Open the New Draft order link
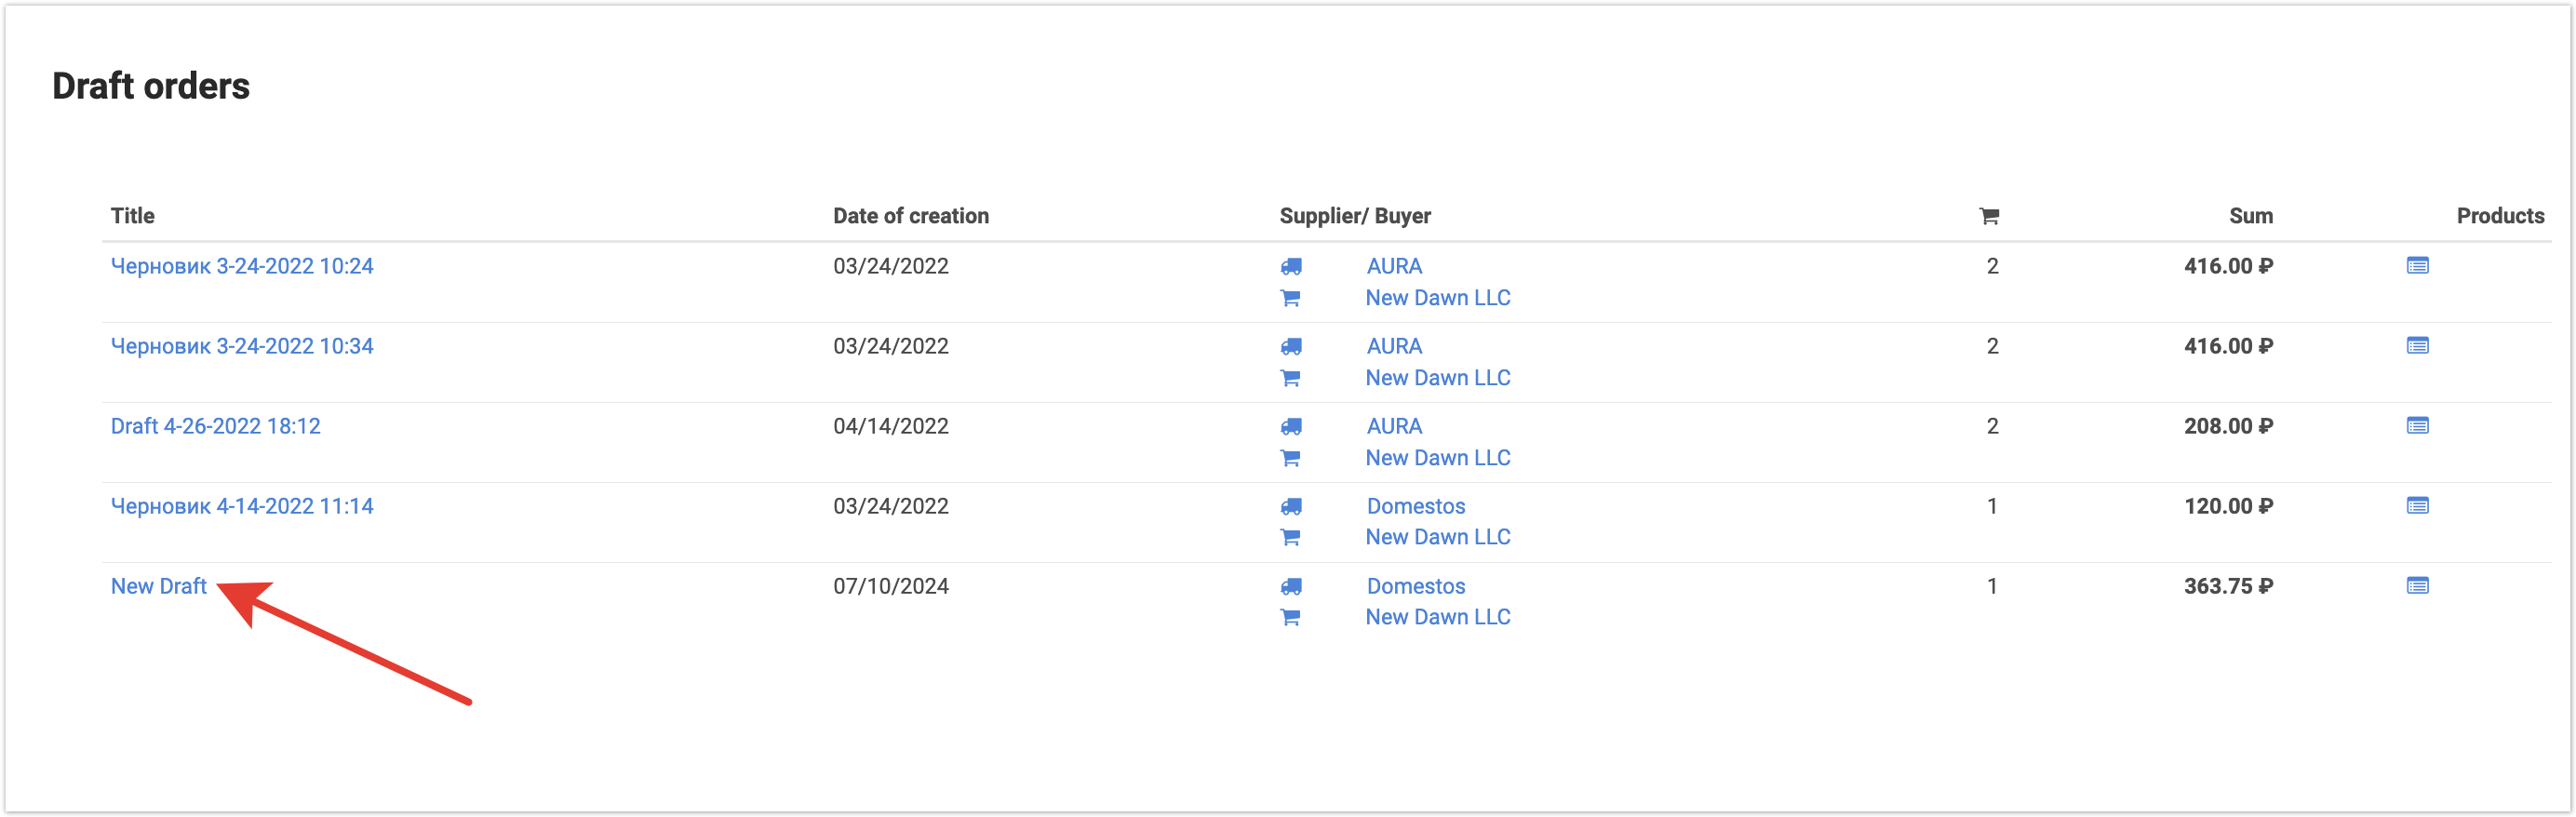This screenshot has width=2576, height=817. click(158, 586)
